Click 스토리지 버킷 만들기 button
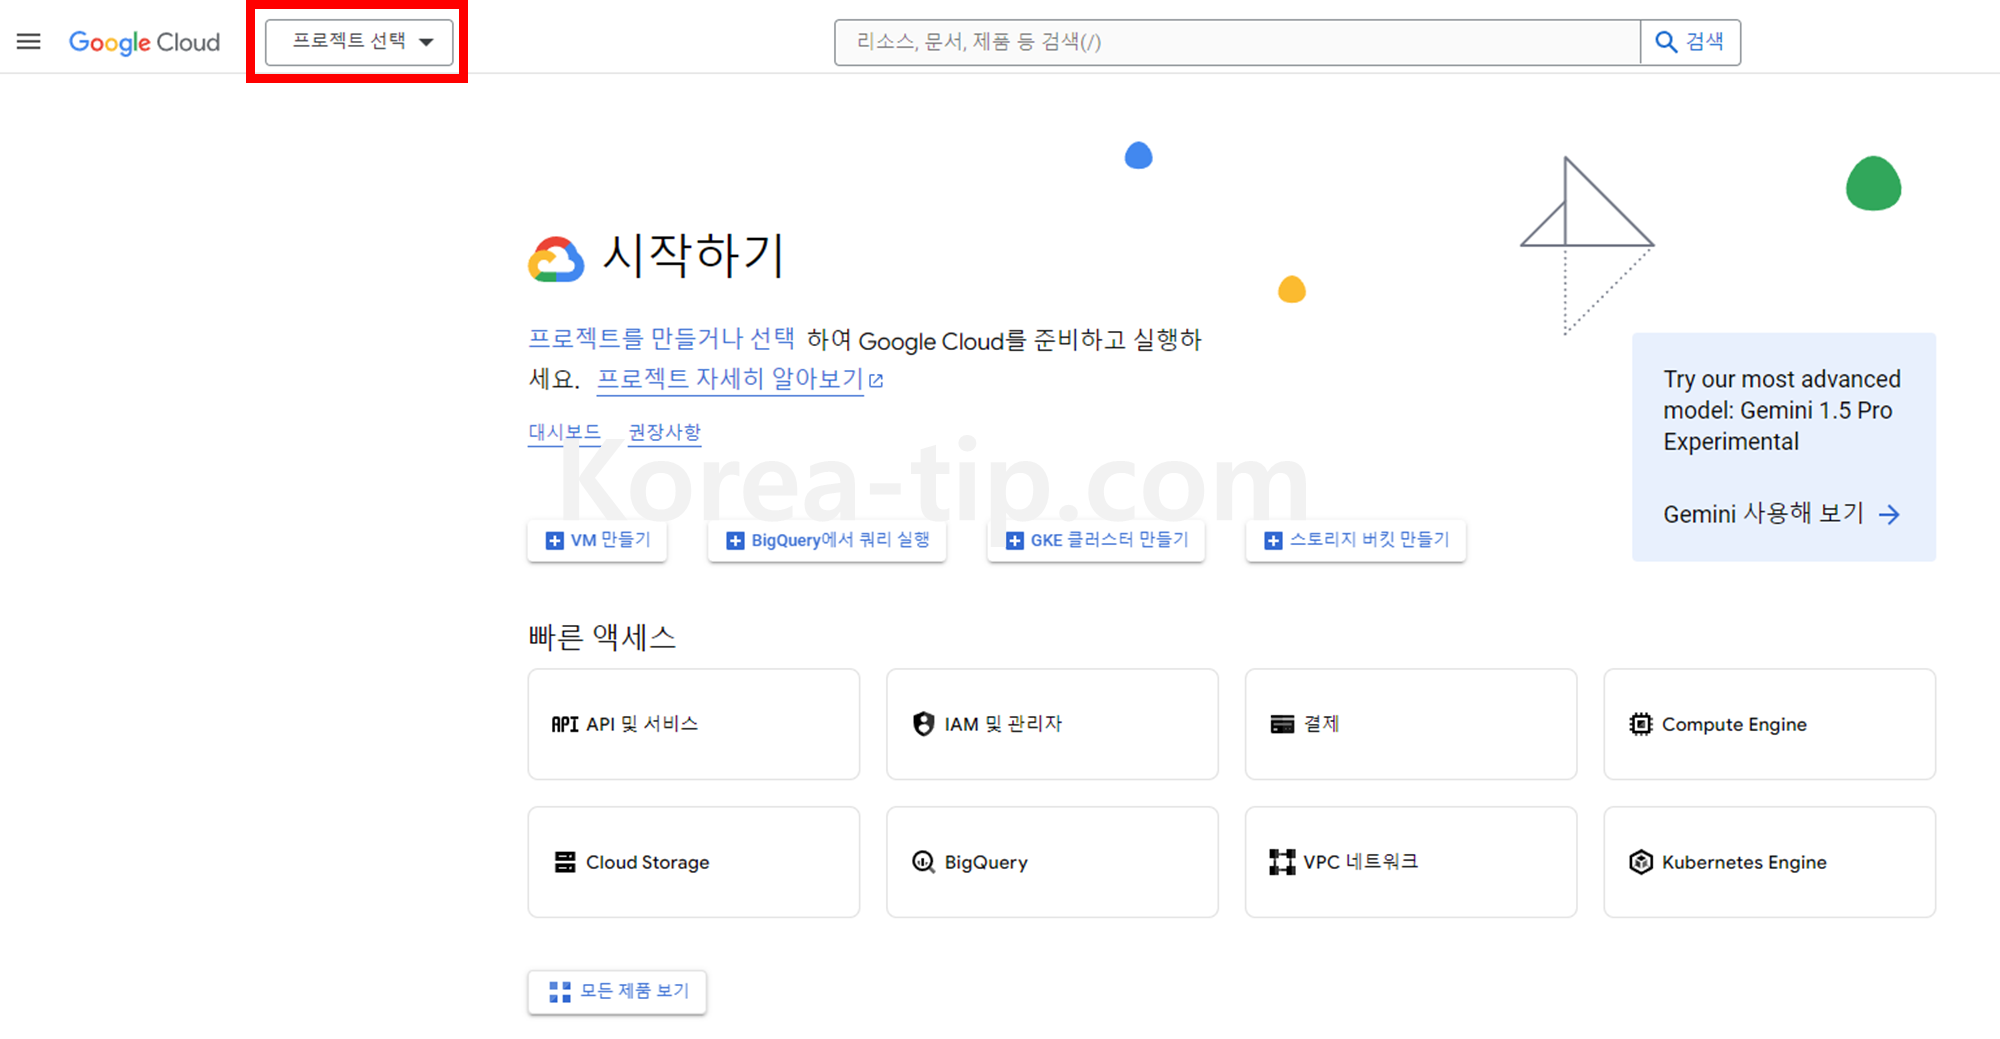2000x1039 pixels. [x=1356, y=540]
